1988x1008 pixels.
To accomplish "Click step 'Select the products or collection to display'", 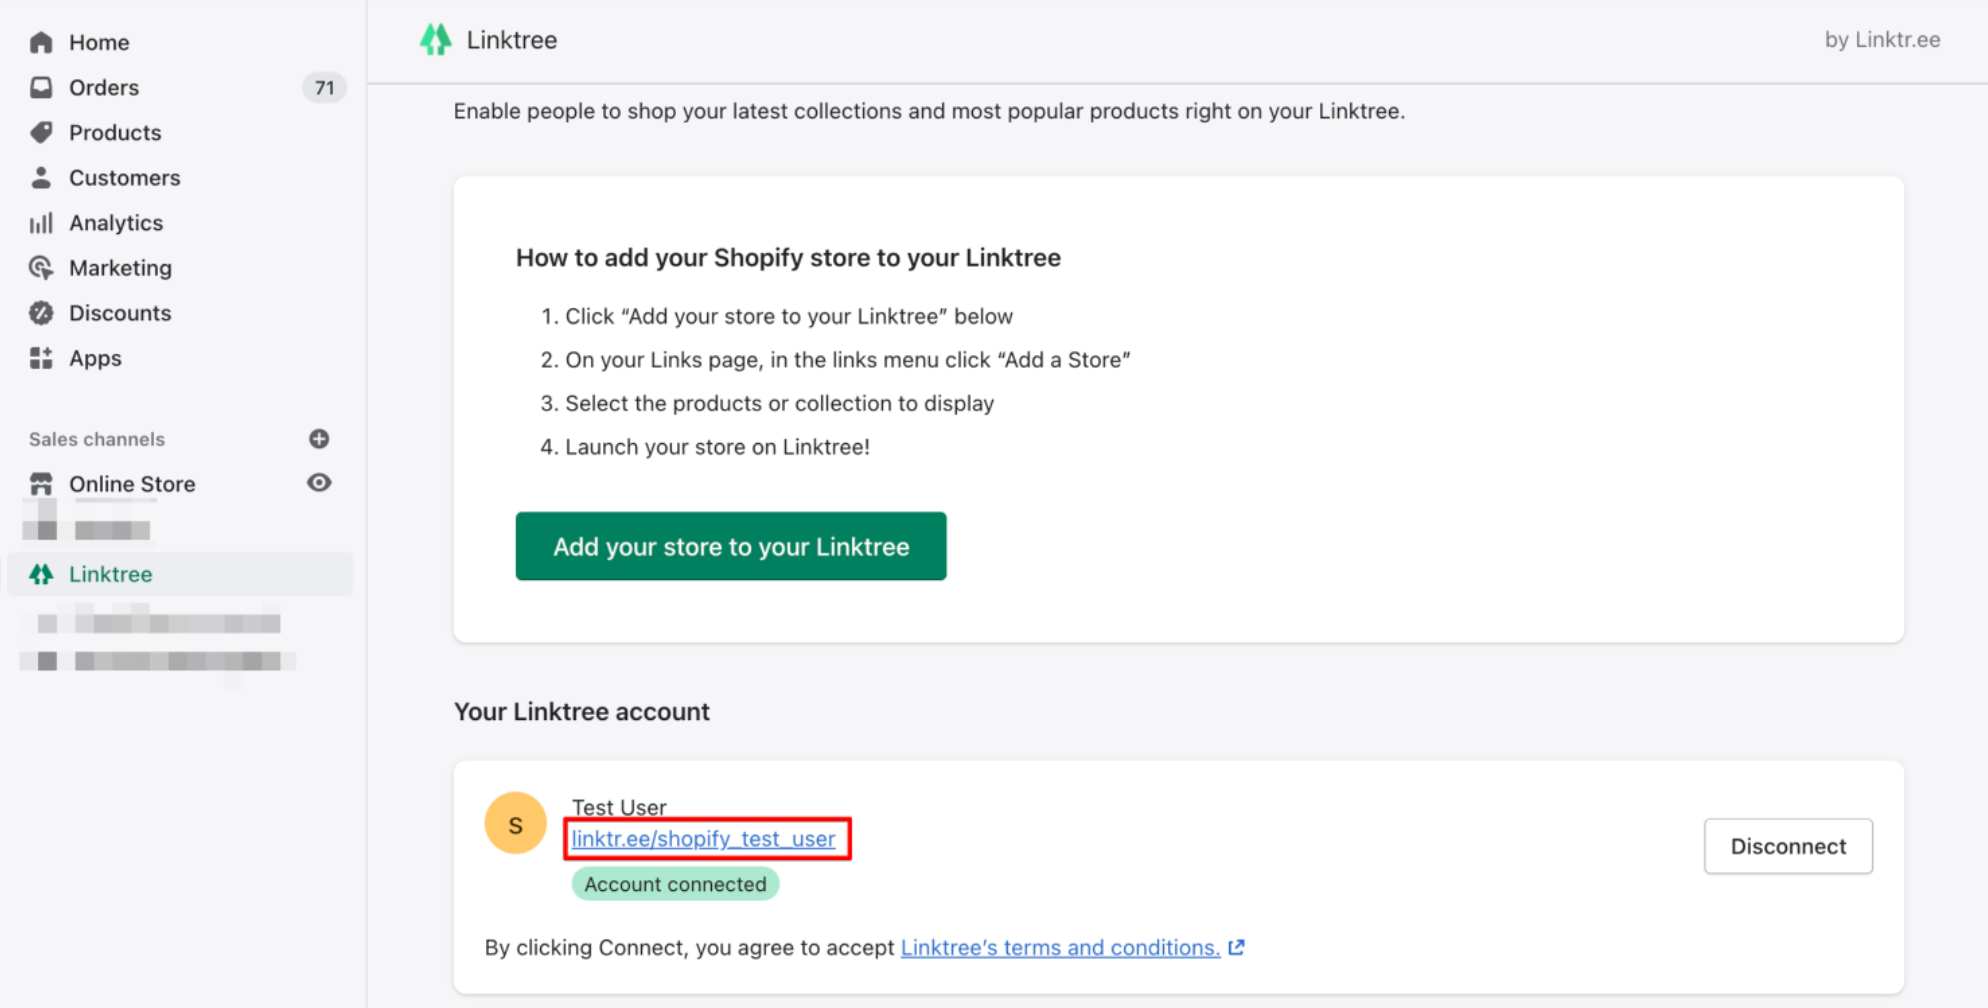I will (780, 403).
